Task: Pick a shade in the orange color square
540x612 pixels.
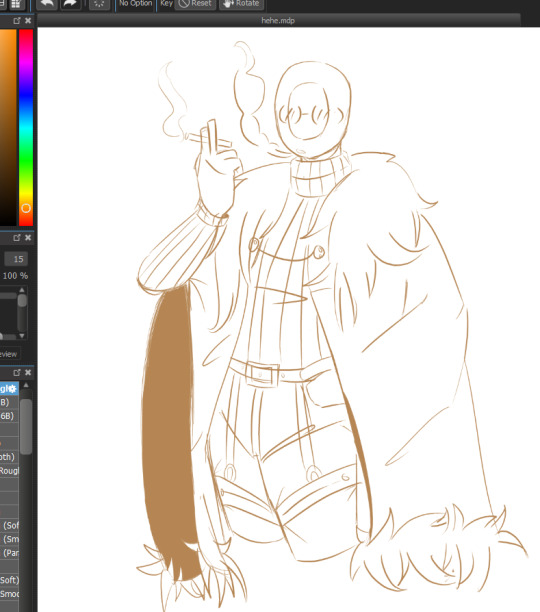Action: pos(8,128)
